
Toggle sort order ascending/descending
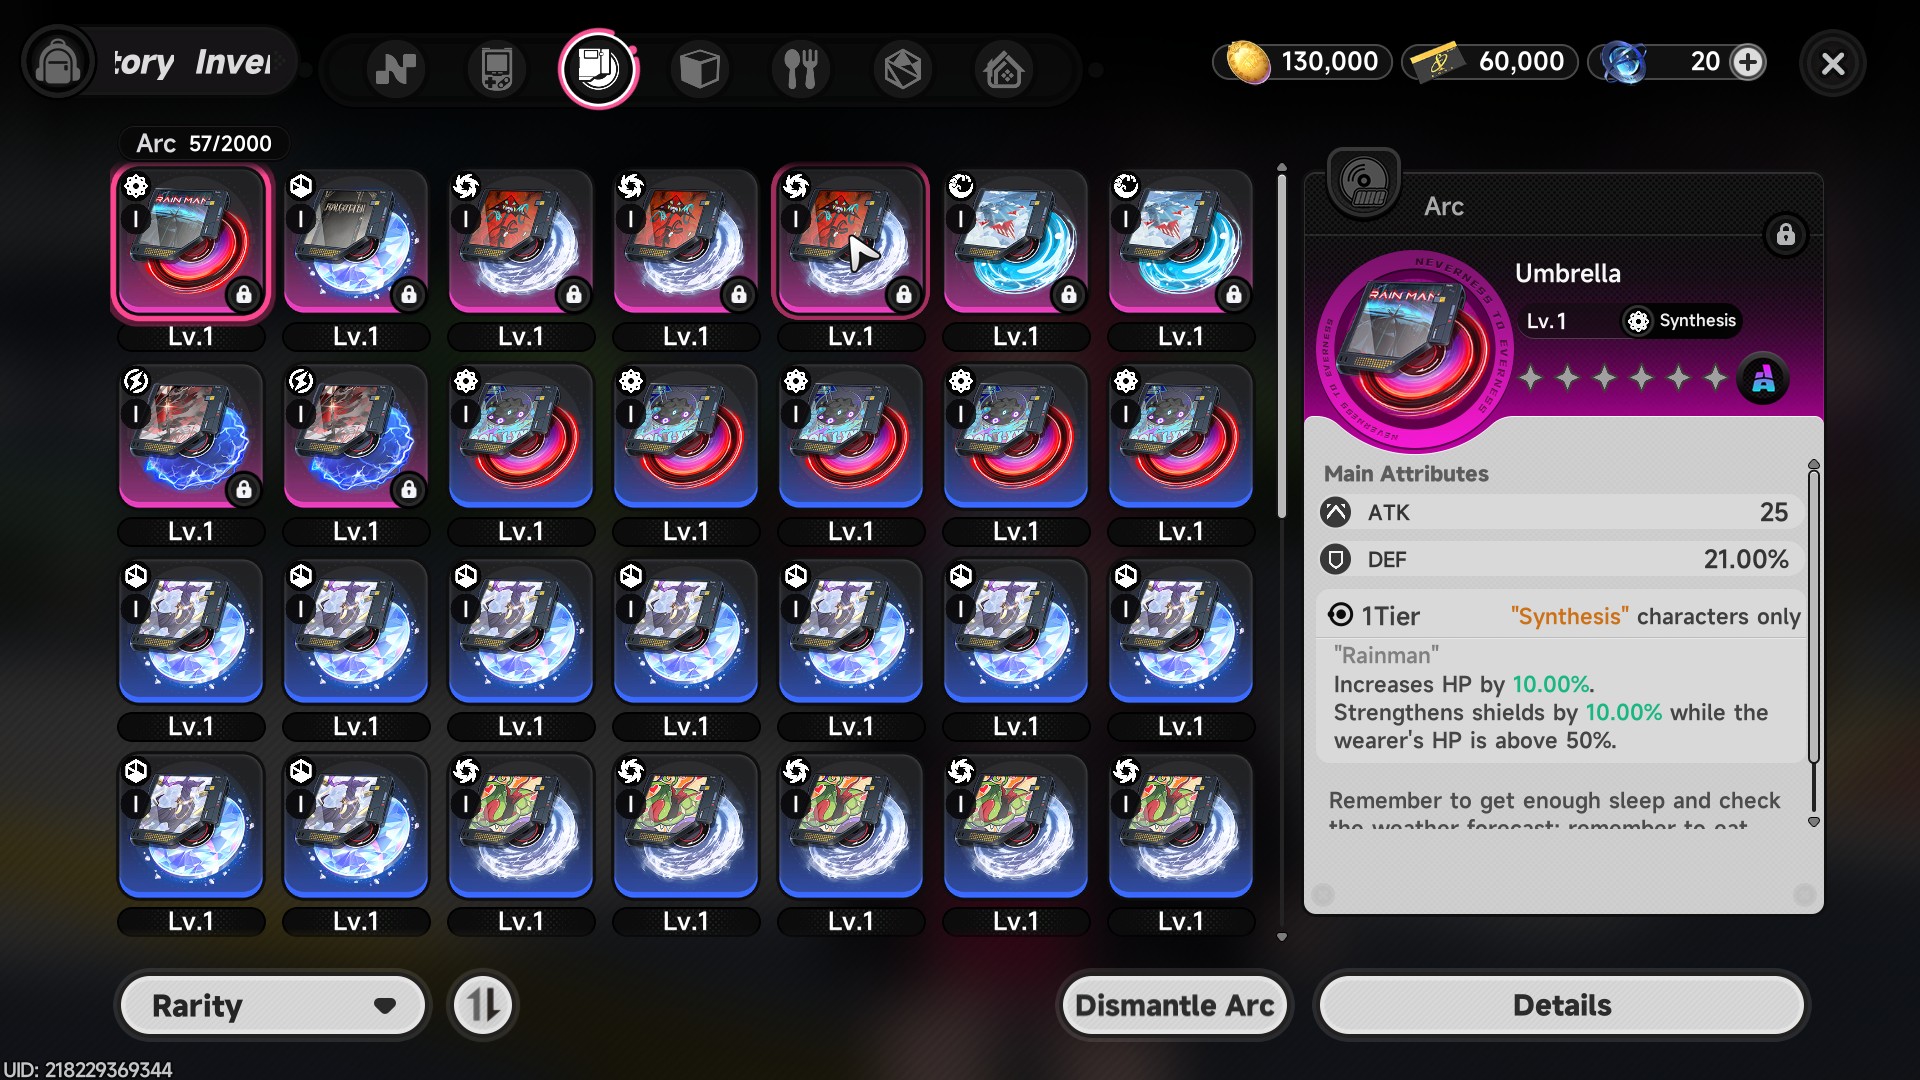coord(483,1005)
